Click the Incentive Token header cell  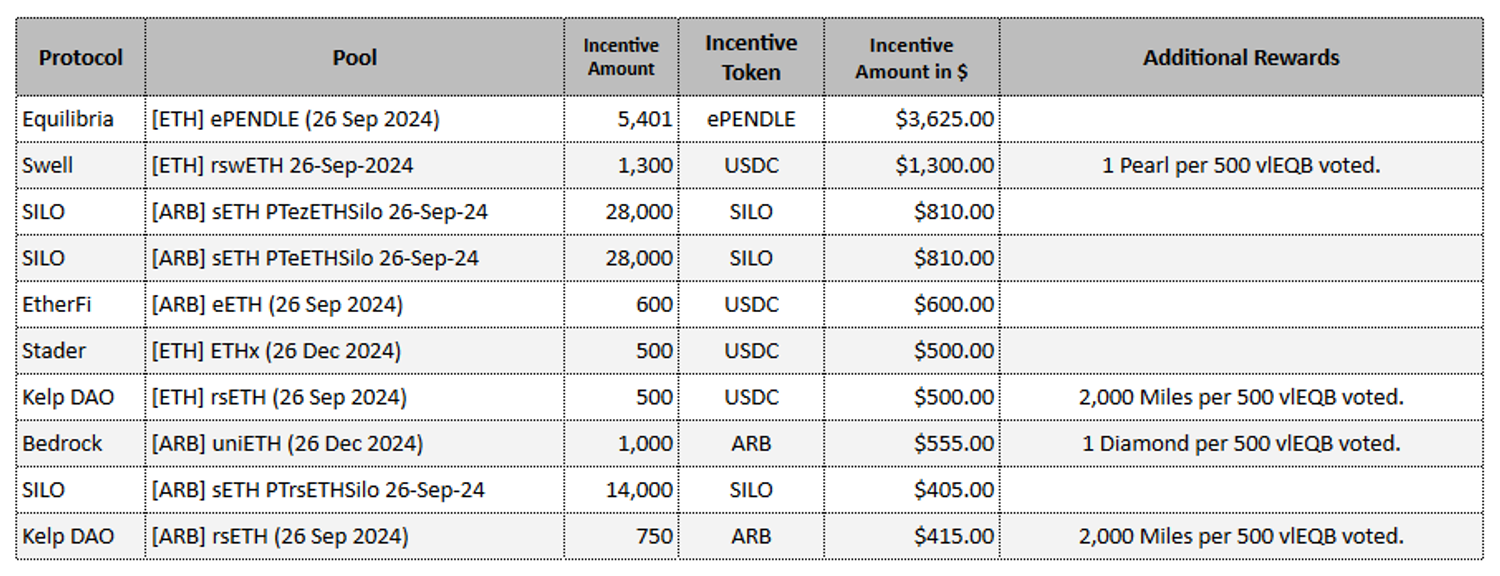pyautogui.click(x=750, y=58)
